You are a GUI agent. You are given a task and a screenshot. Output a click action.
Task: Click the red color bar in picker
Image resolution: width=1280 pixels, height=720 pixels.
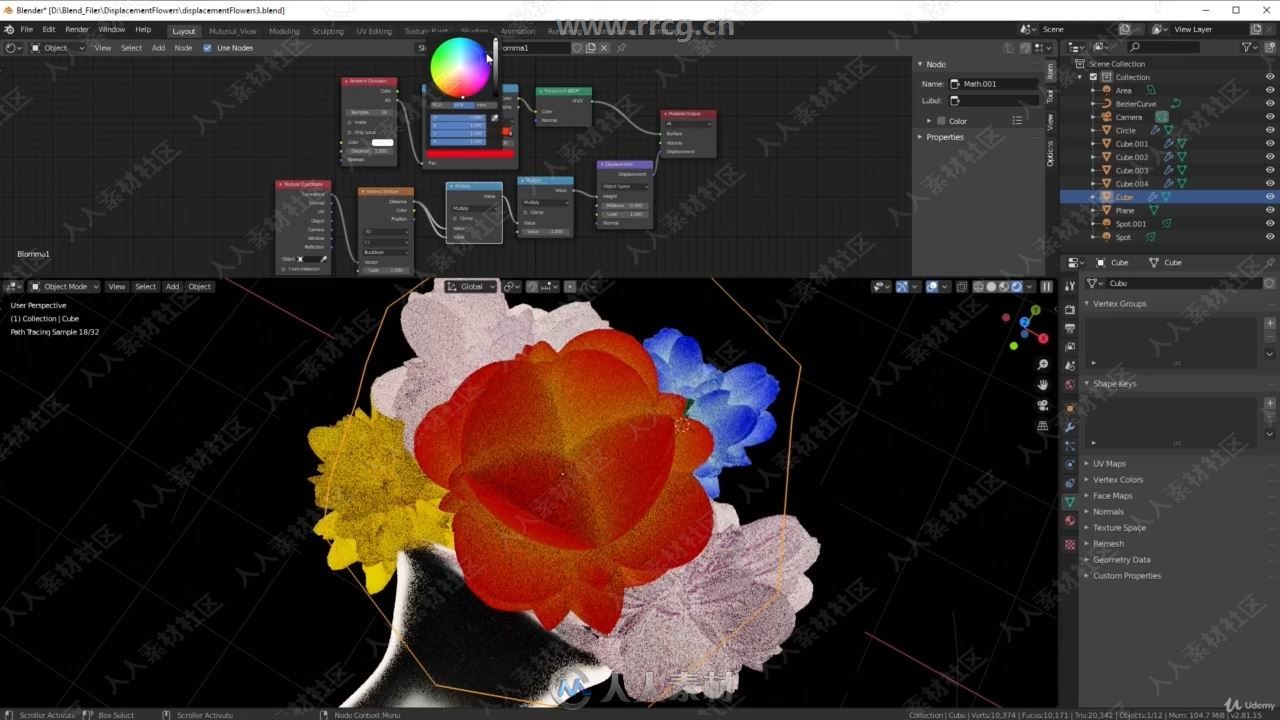471,154
